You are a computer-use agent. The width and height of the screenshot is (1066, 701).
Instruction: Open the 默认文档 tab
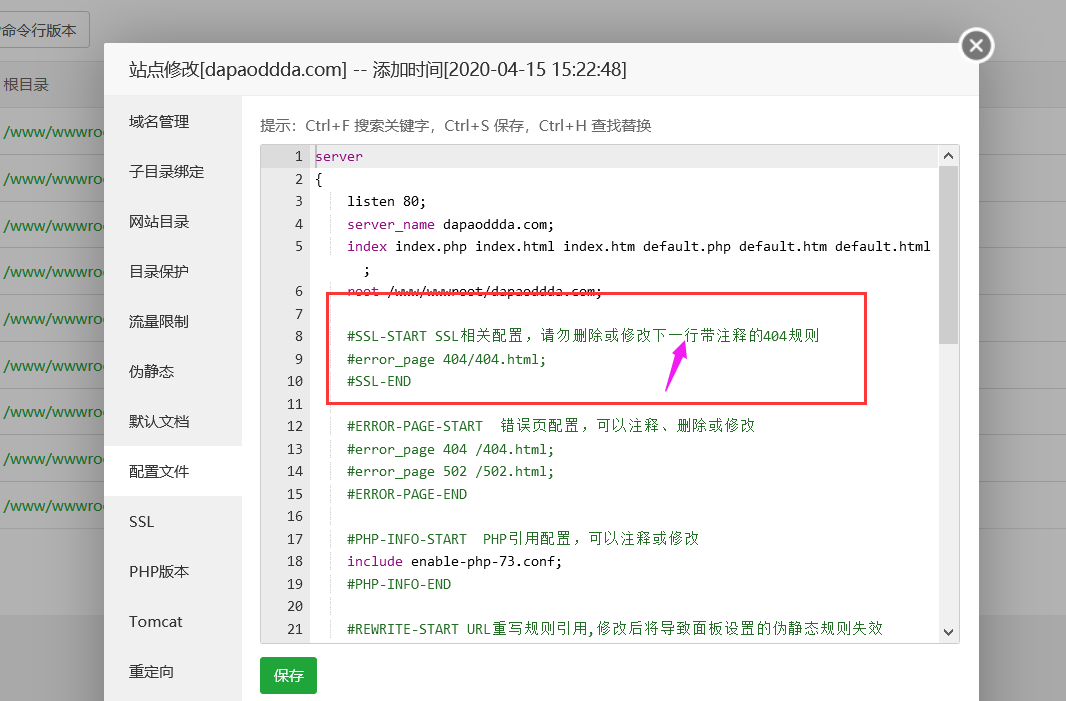pyautogui.click(x=159, y=422)
